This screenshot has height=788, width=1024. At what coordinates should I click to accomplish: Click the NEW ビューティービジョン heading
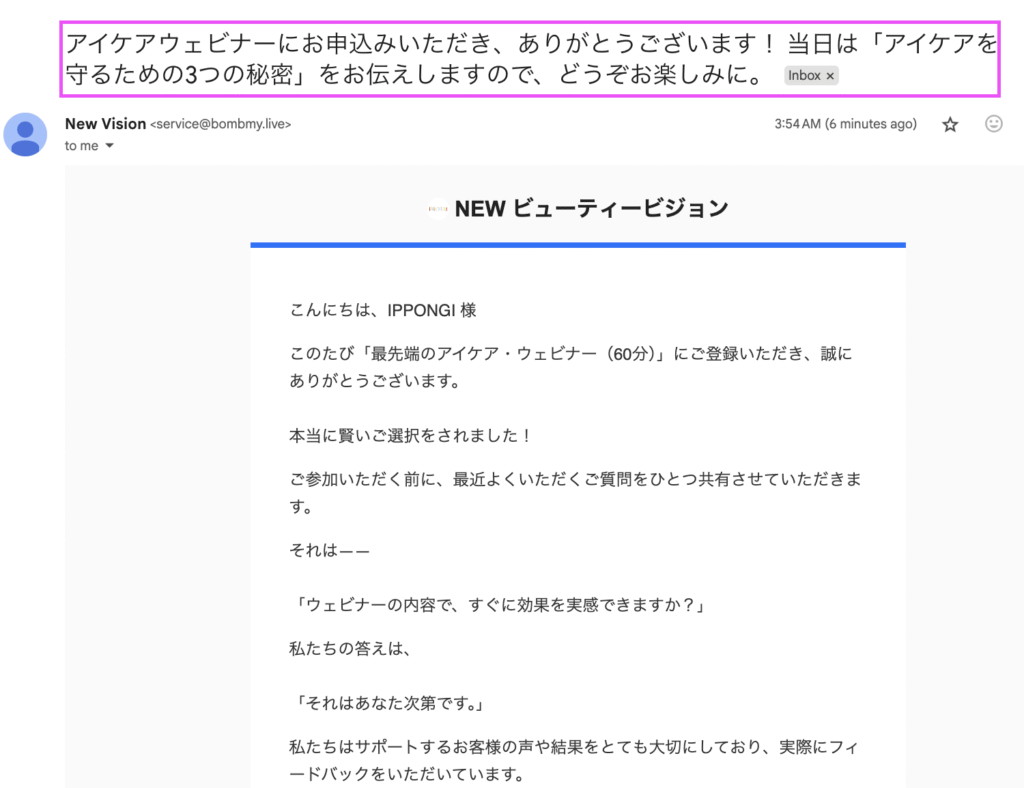point(591,209)
